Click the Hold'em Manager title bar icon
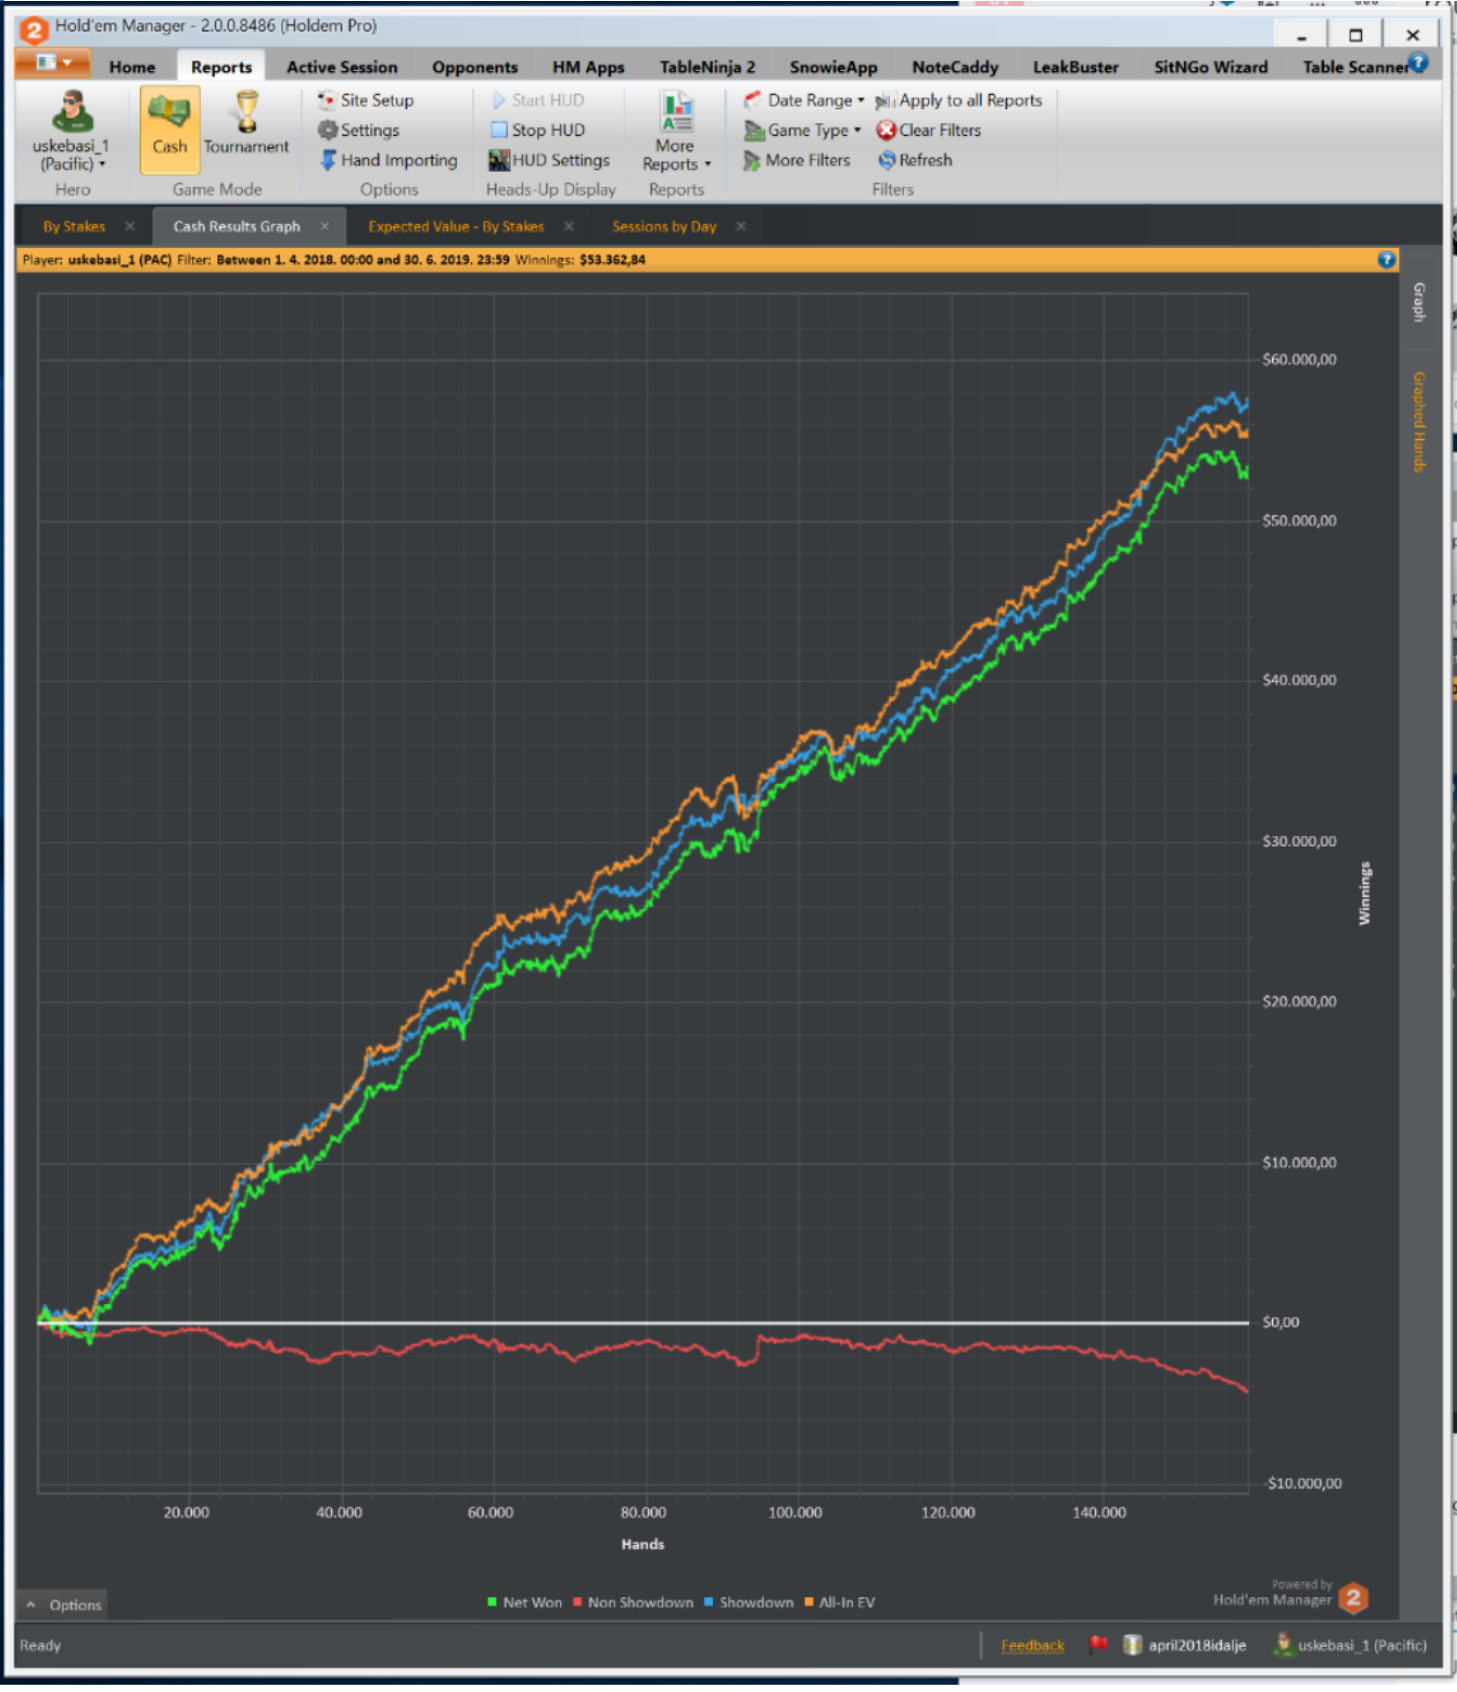The image size is (1457, 1692). 33,29
